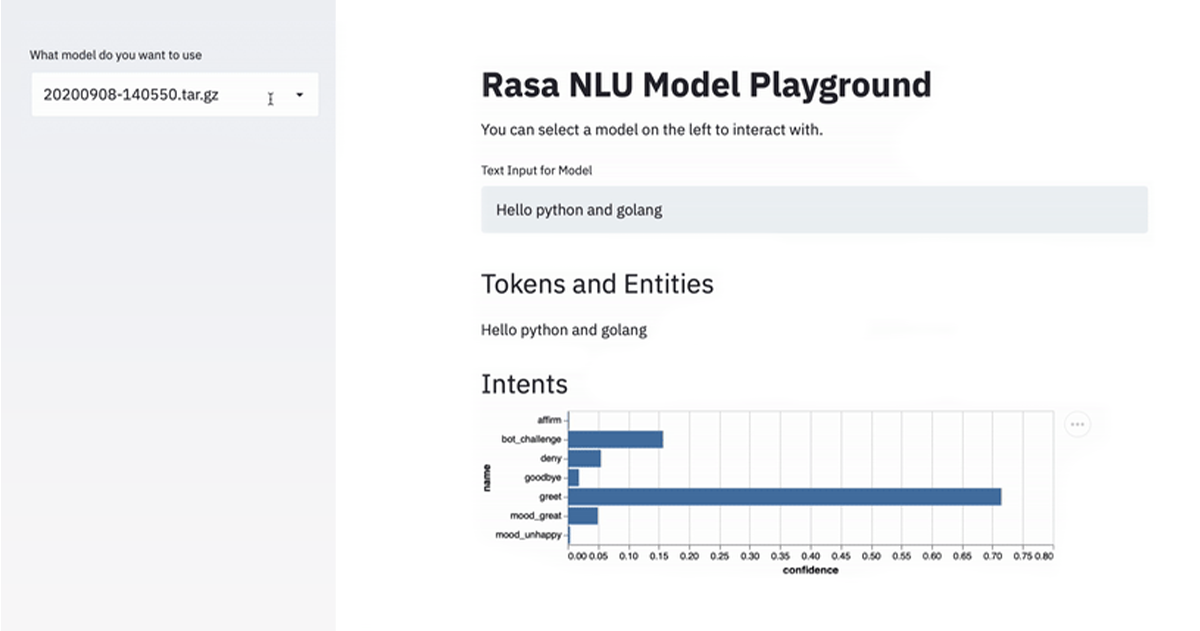The height and width of the screenshot is (631, 1200).
Task: Click the Intents section heading
Action: click(x=524, y=384)
